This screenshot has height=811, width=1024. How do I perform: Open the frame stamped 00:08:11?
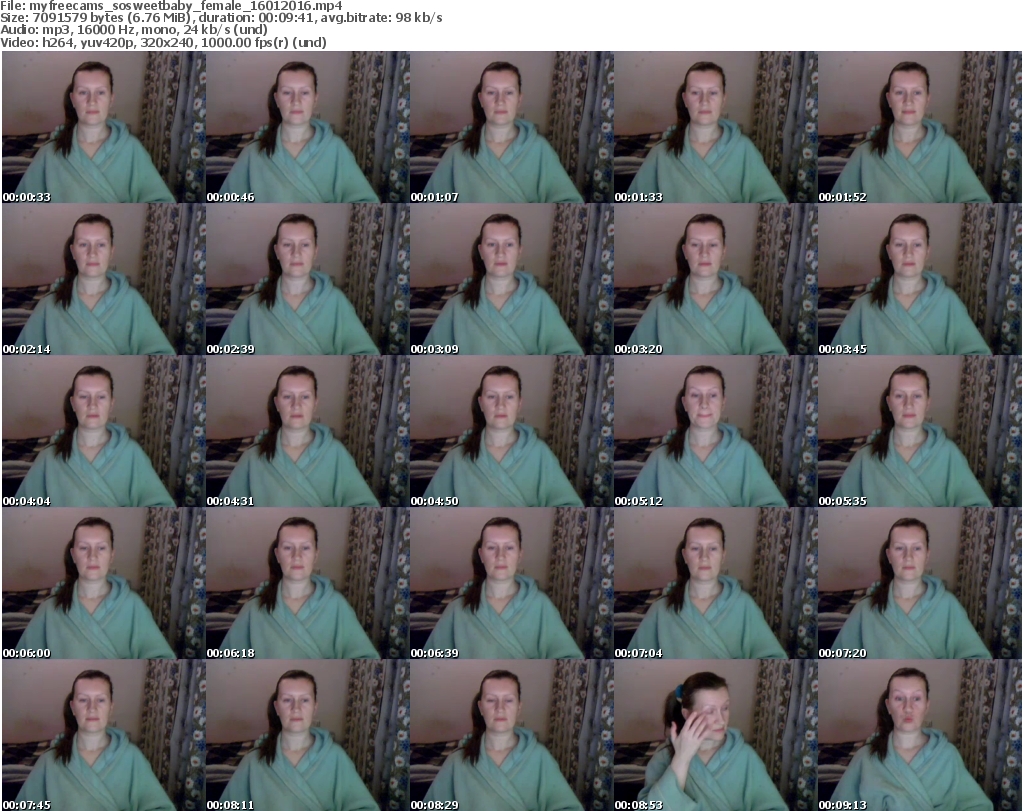pyautogui.click(x=308, y=735)
